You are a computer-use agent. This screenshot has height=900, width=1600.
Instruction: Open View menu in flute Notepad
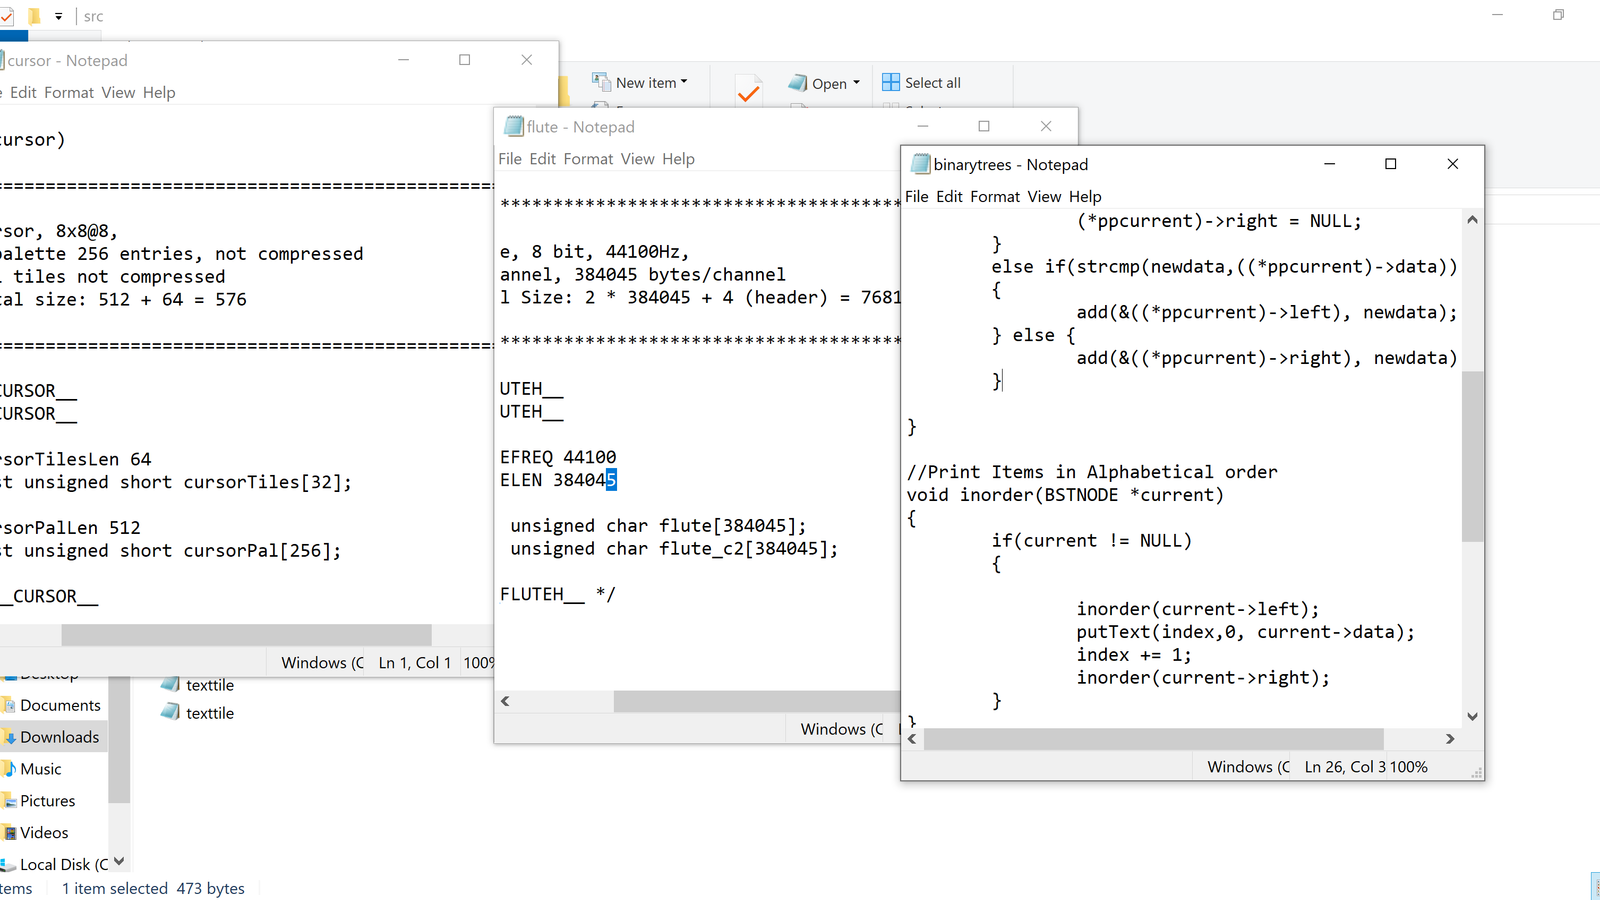637,159
